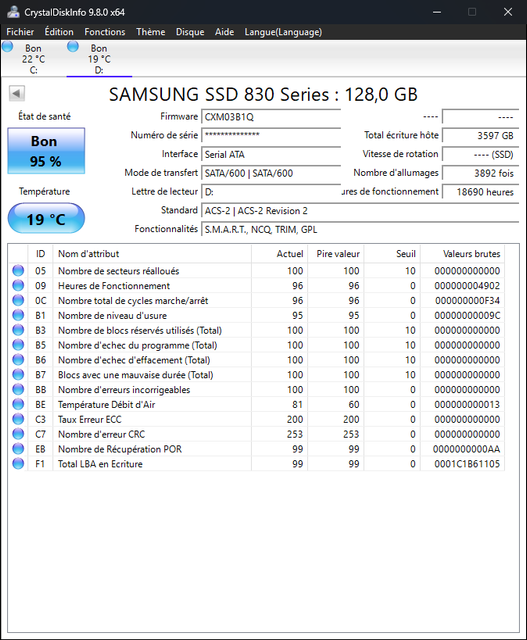This screenshot has width=527, height=640.
Task: Click status orb for attribute 05 row
Action: [x=18, y=270]
